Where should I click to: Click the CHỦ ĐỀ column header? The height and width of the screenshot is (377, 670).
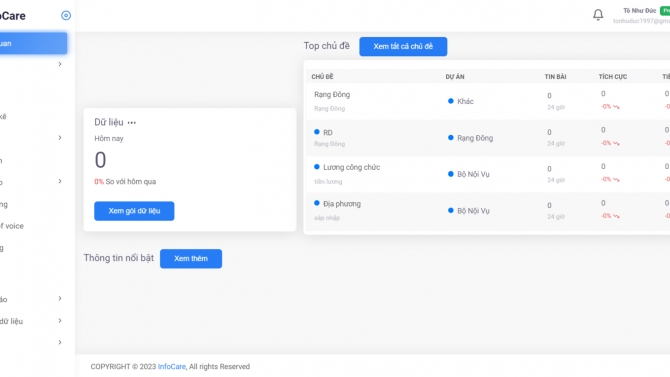point(322,77)
